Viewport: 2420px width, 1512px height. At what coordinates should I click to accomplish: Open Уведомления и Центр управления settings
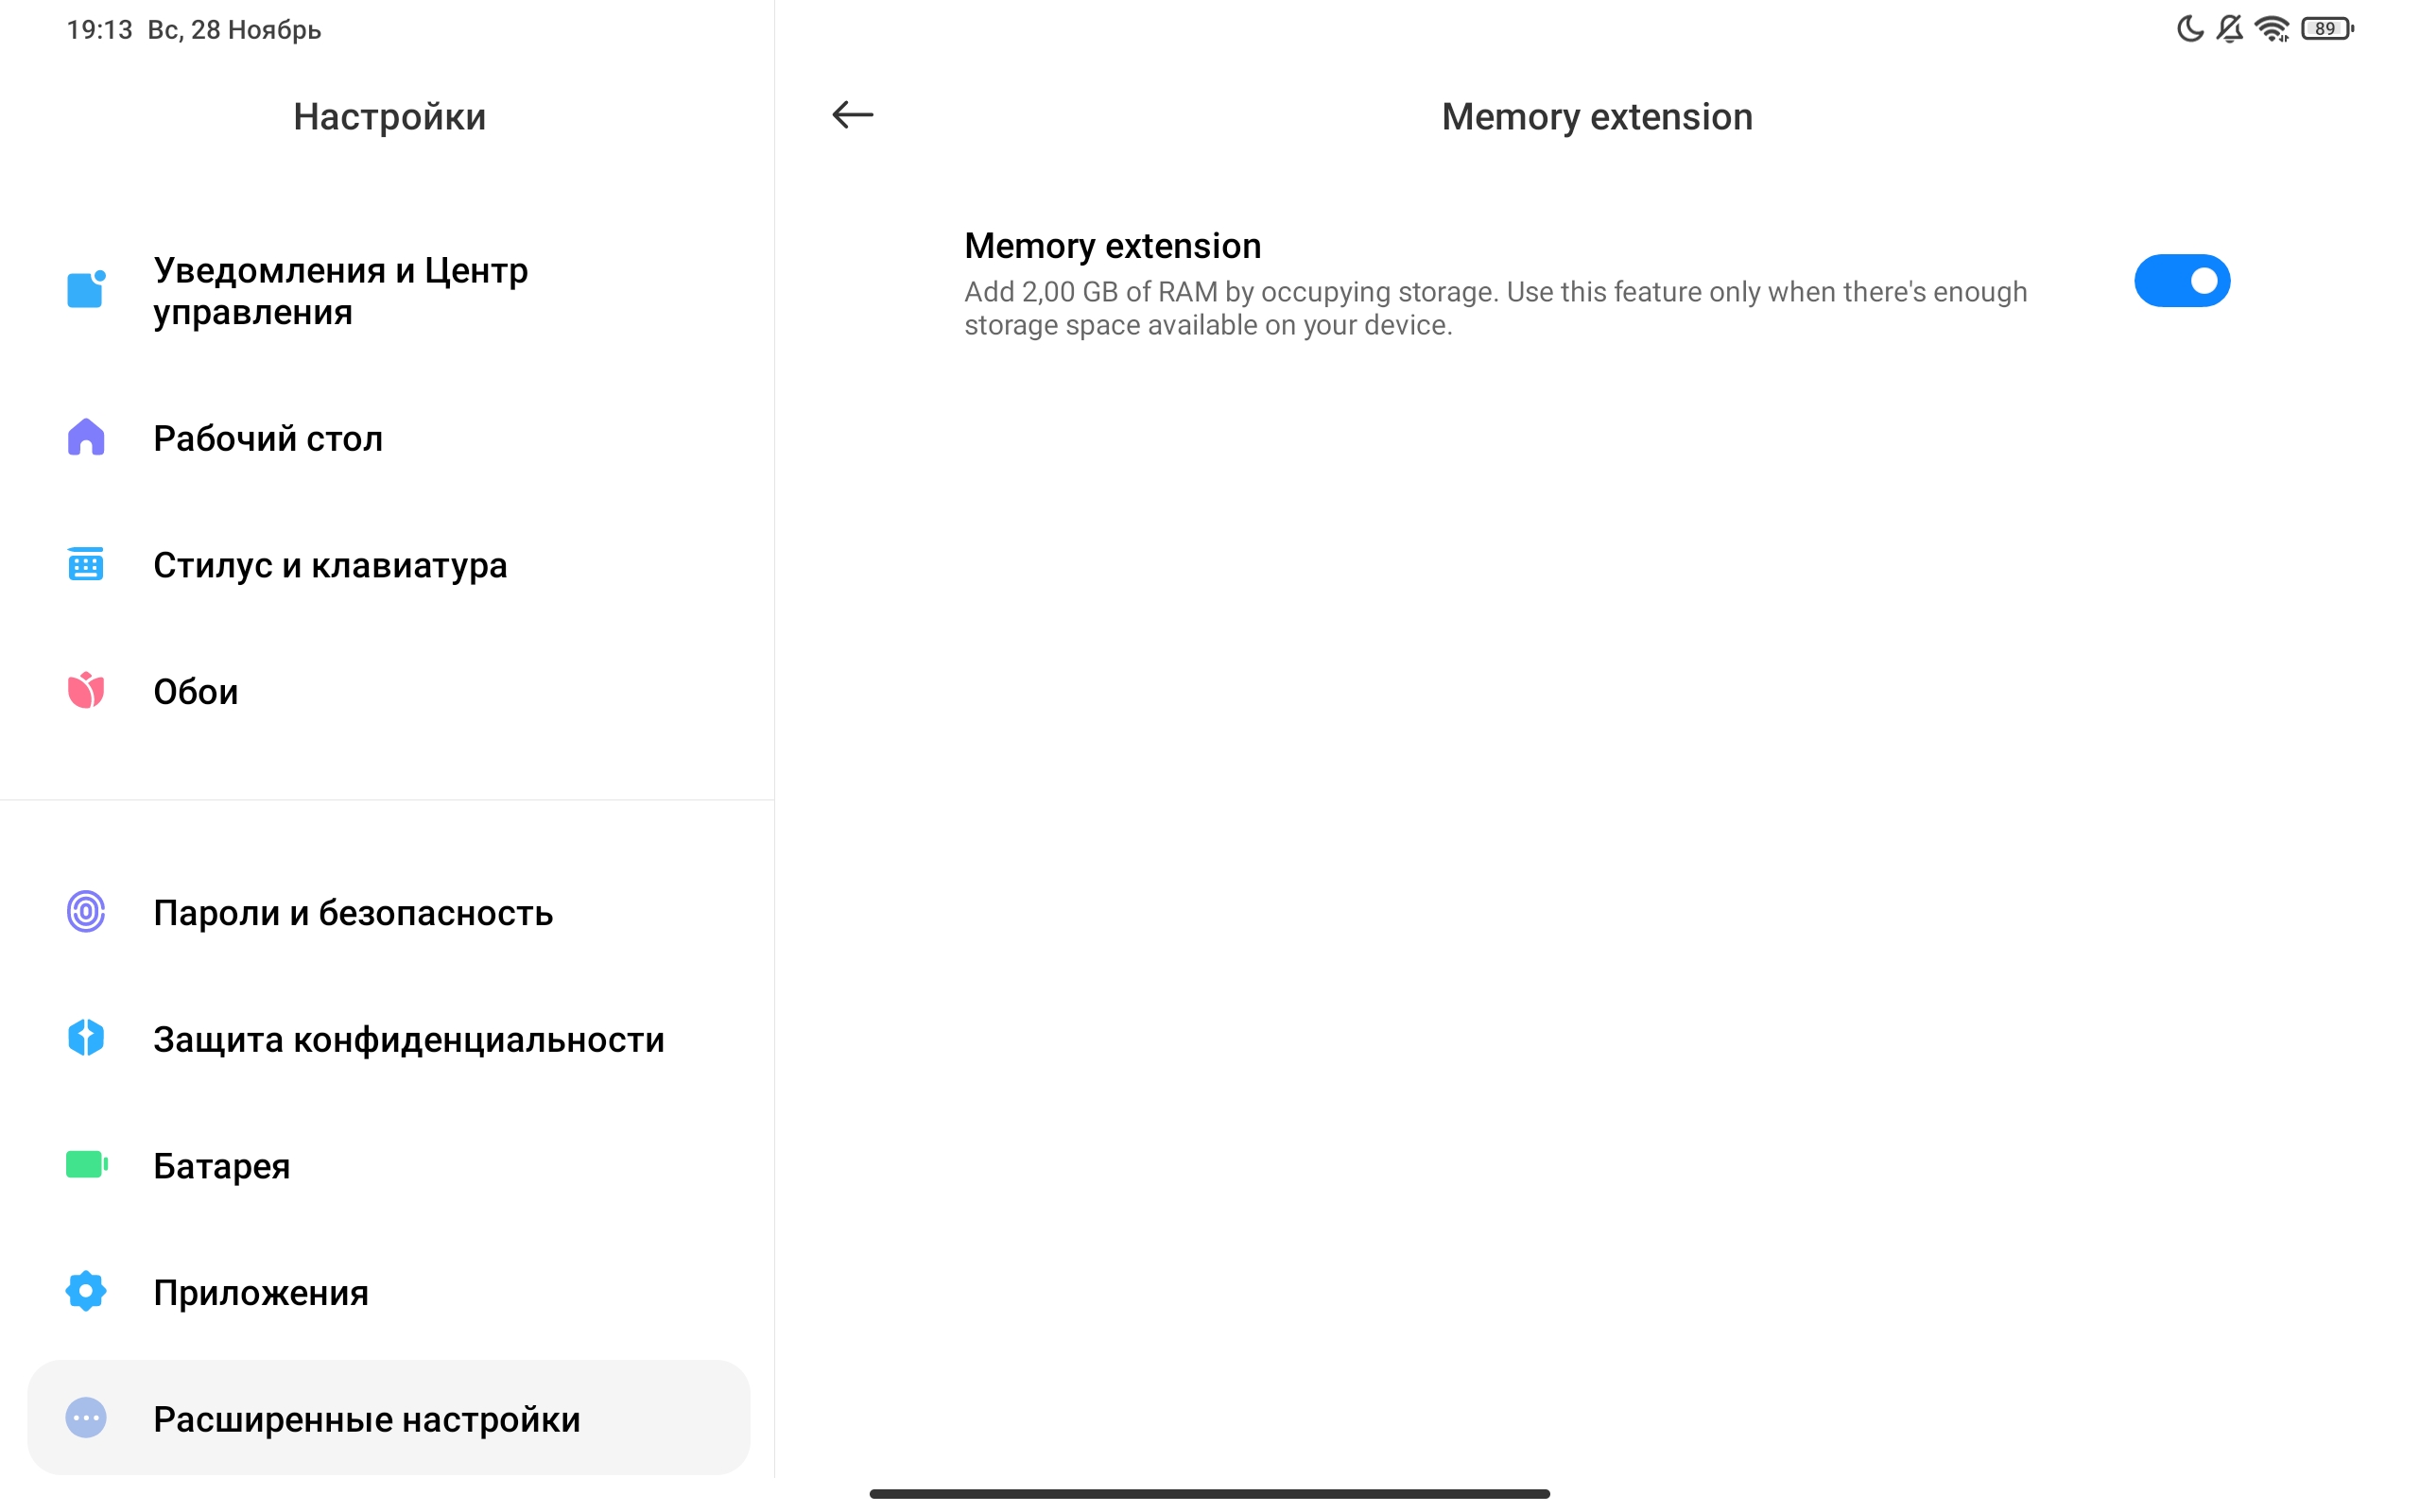coord(340,291)
